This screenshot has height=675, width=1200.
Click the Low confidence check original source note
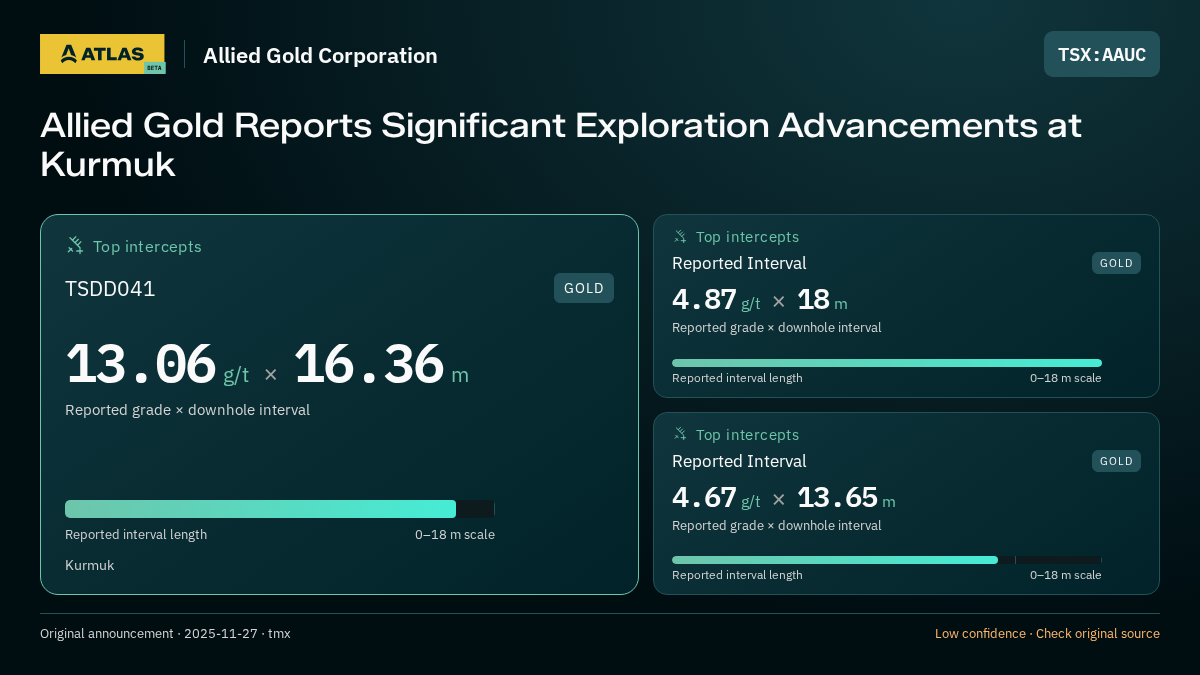tap(1047, 633)
